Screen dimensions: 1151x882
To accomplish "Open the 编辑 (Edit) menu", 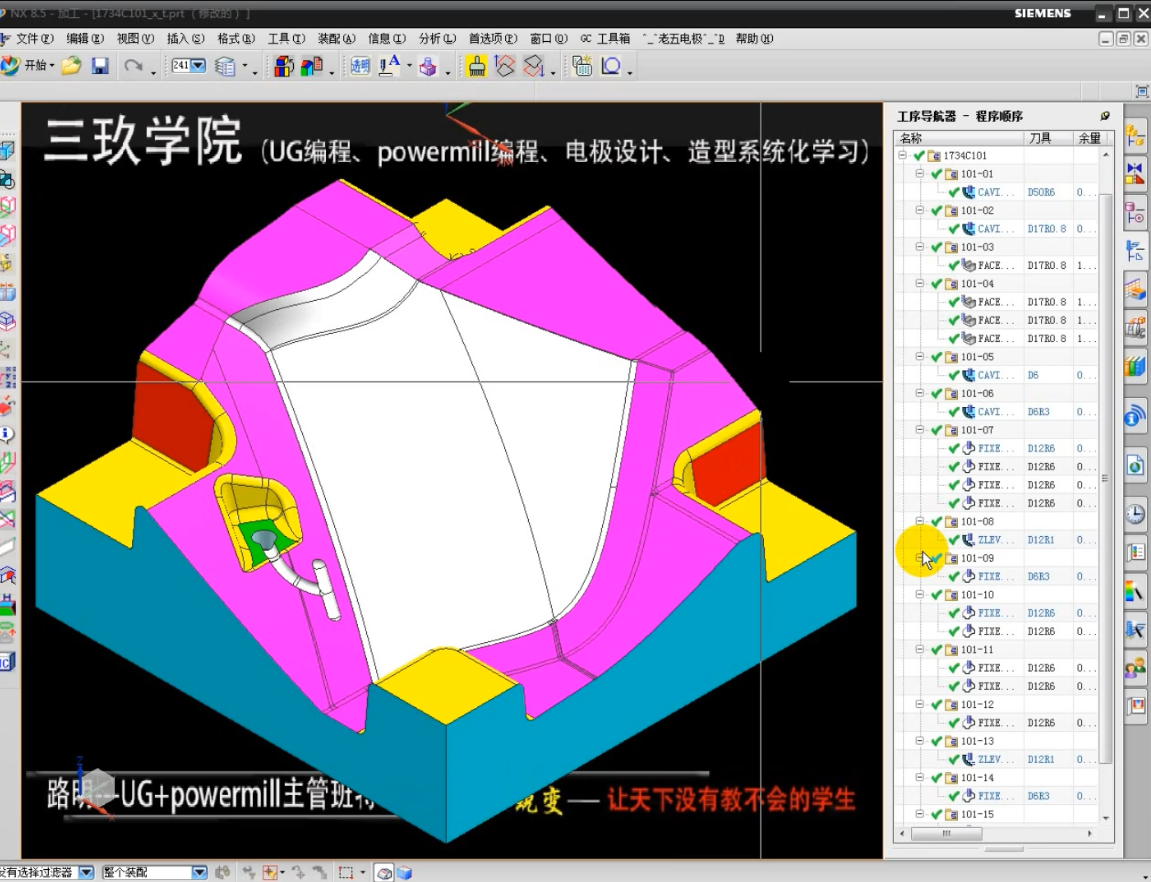I will point(85,39).
